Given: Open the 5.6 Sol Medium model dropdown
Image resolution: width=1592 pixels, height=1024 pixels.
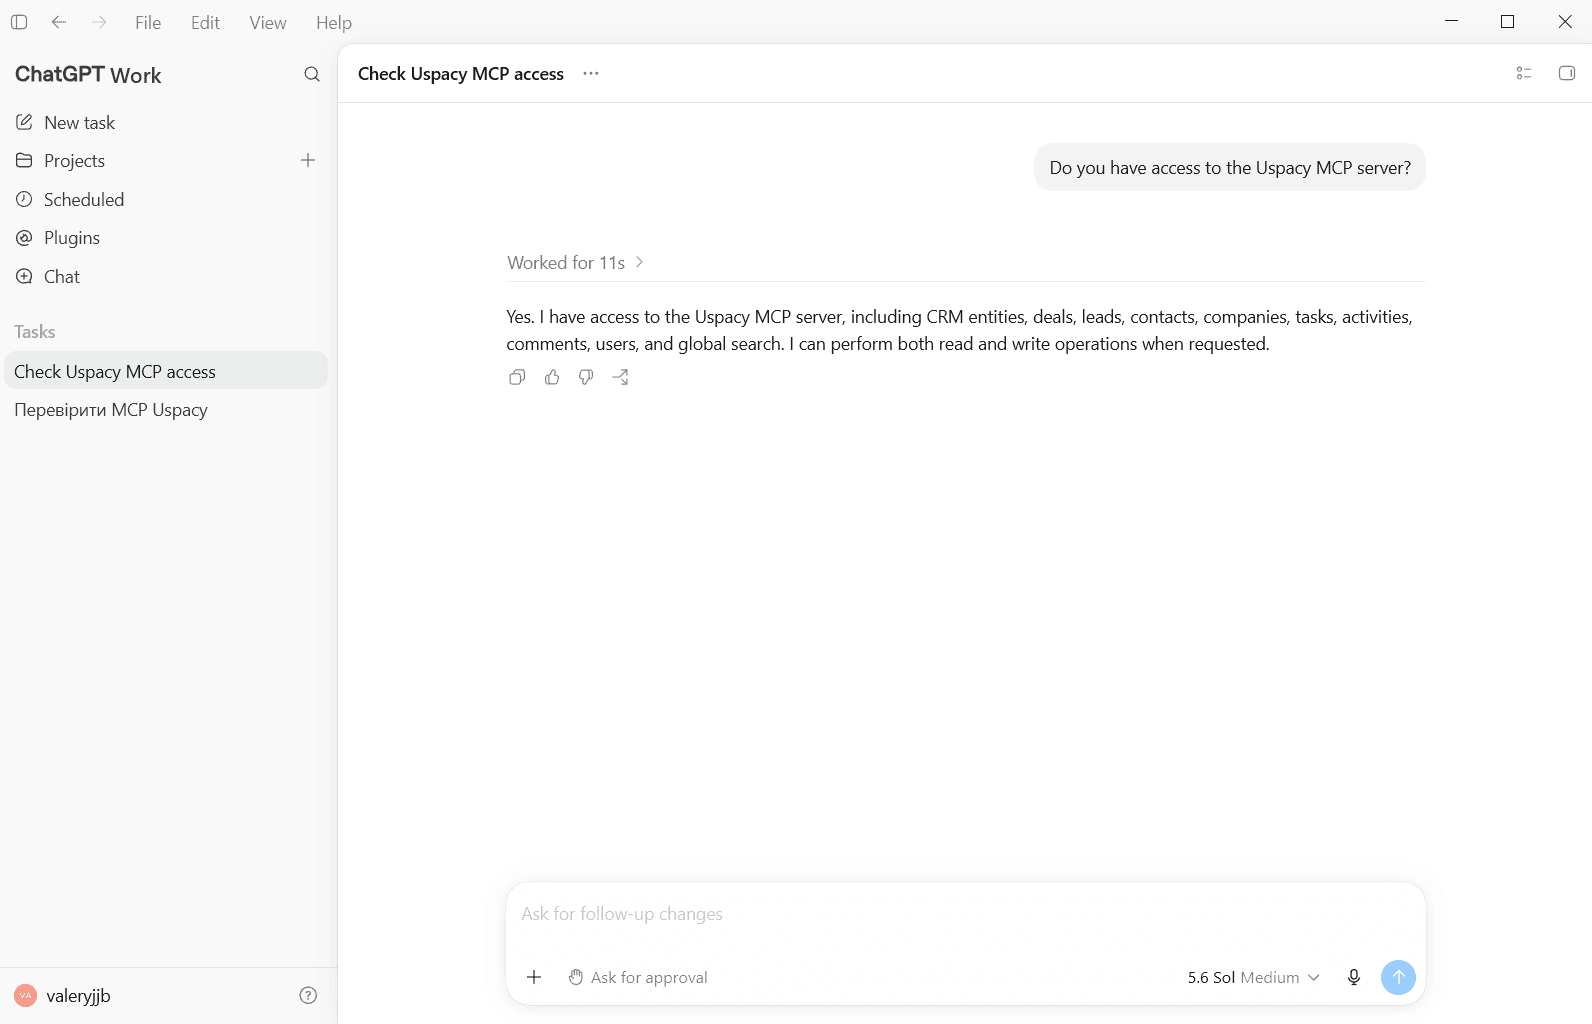Looking at the screenshot, I should [1254, 977].
